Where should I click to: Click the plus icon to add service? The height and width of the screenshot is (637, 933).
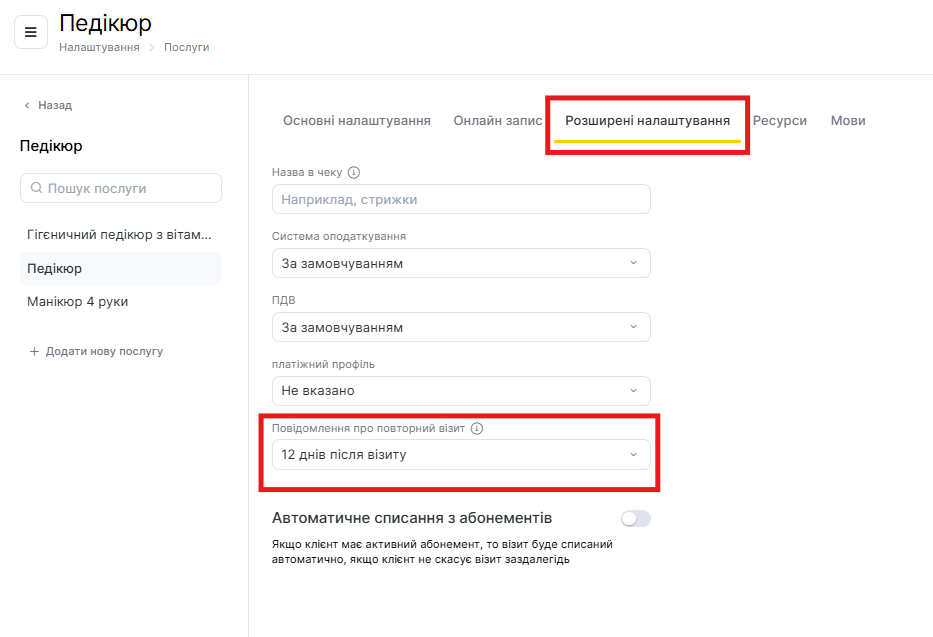[34, 351]
